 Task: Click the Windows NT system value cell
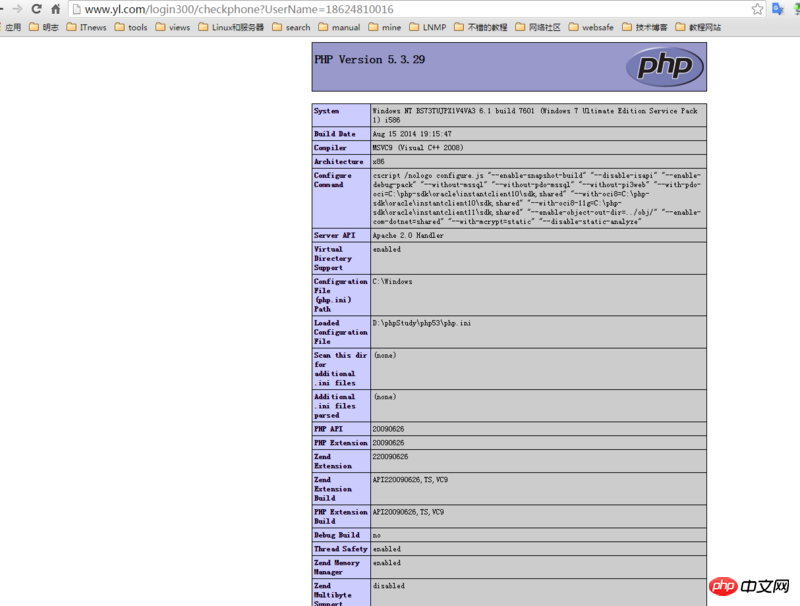538,115
